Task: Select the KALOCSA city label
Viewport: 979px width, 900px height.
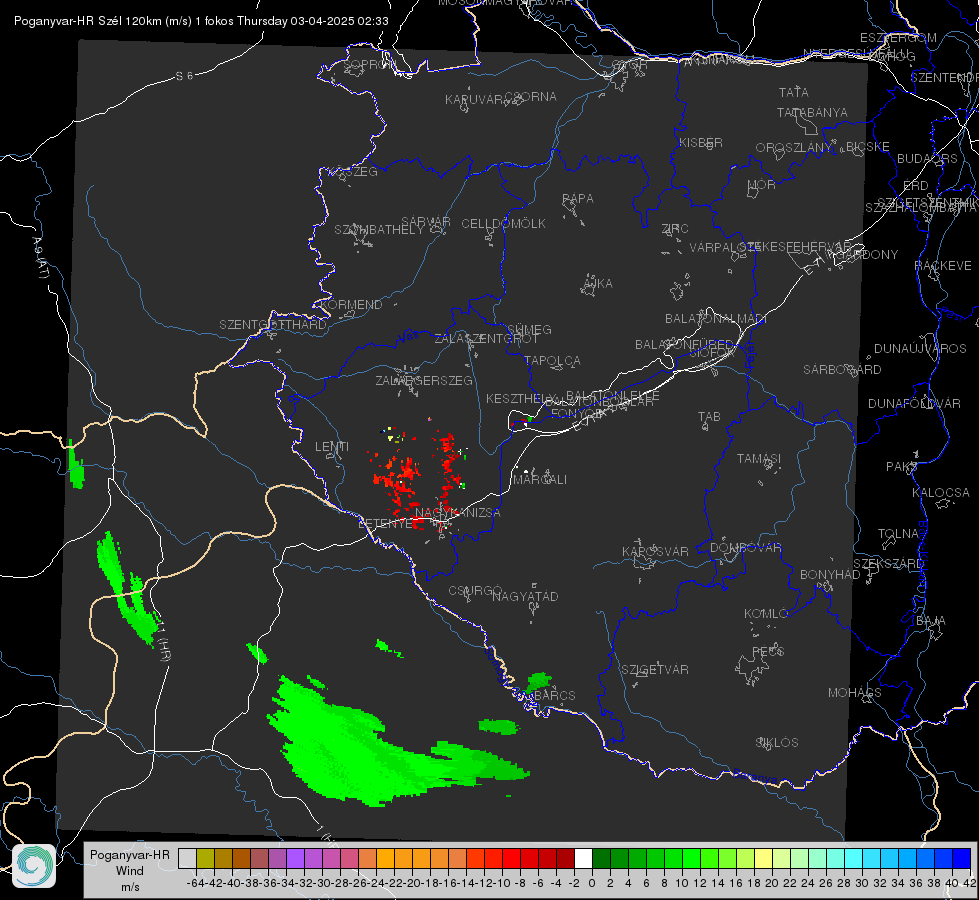Action: click(940, 493)
